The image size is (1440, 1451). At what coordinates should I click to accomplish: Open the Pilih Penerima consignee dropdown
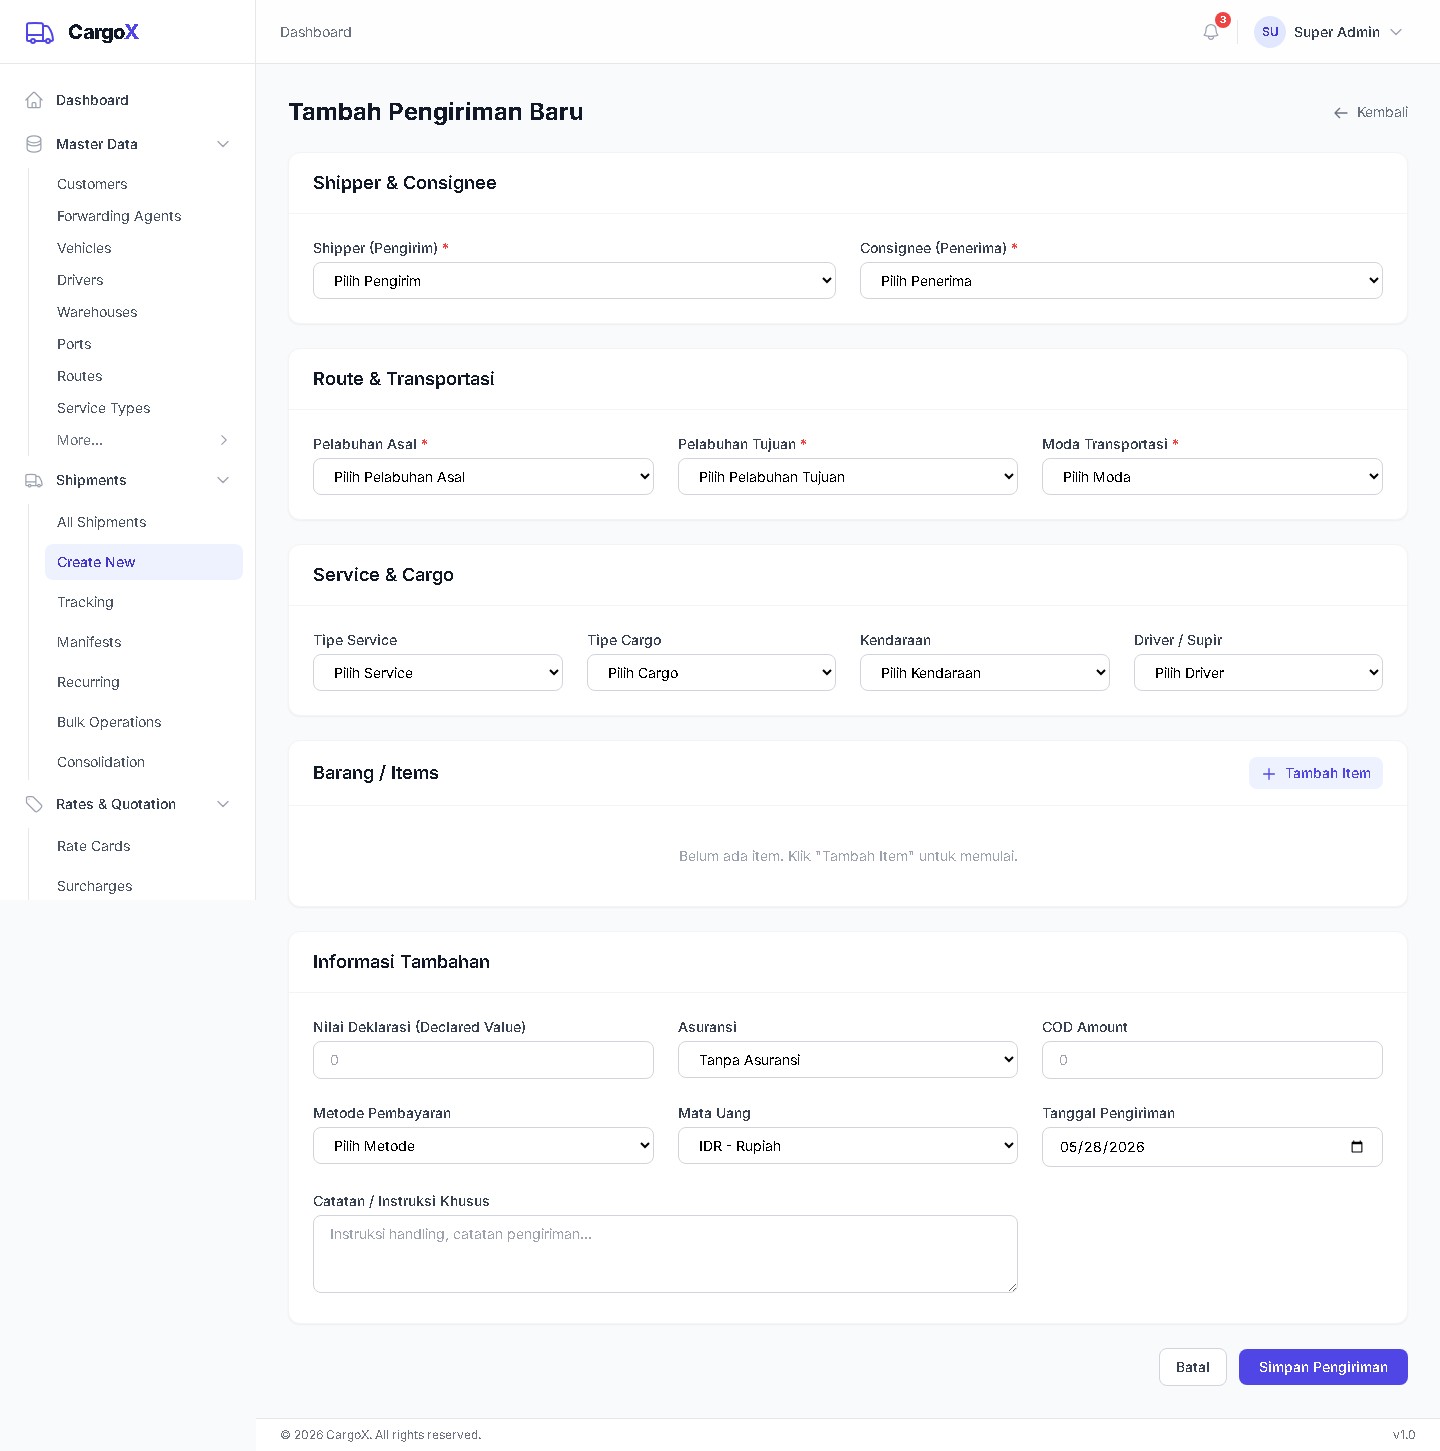[1121, 281]
